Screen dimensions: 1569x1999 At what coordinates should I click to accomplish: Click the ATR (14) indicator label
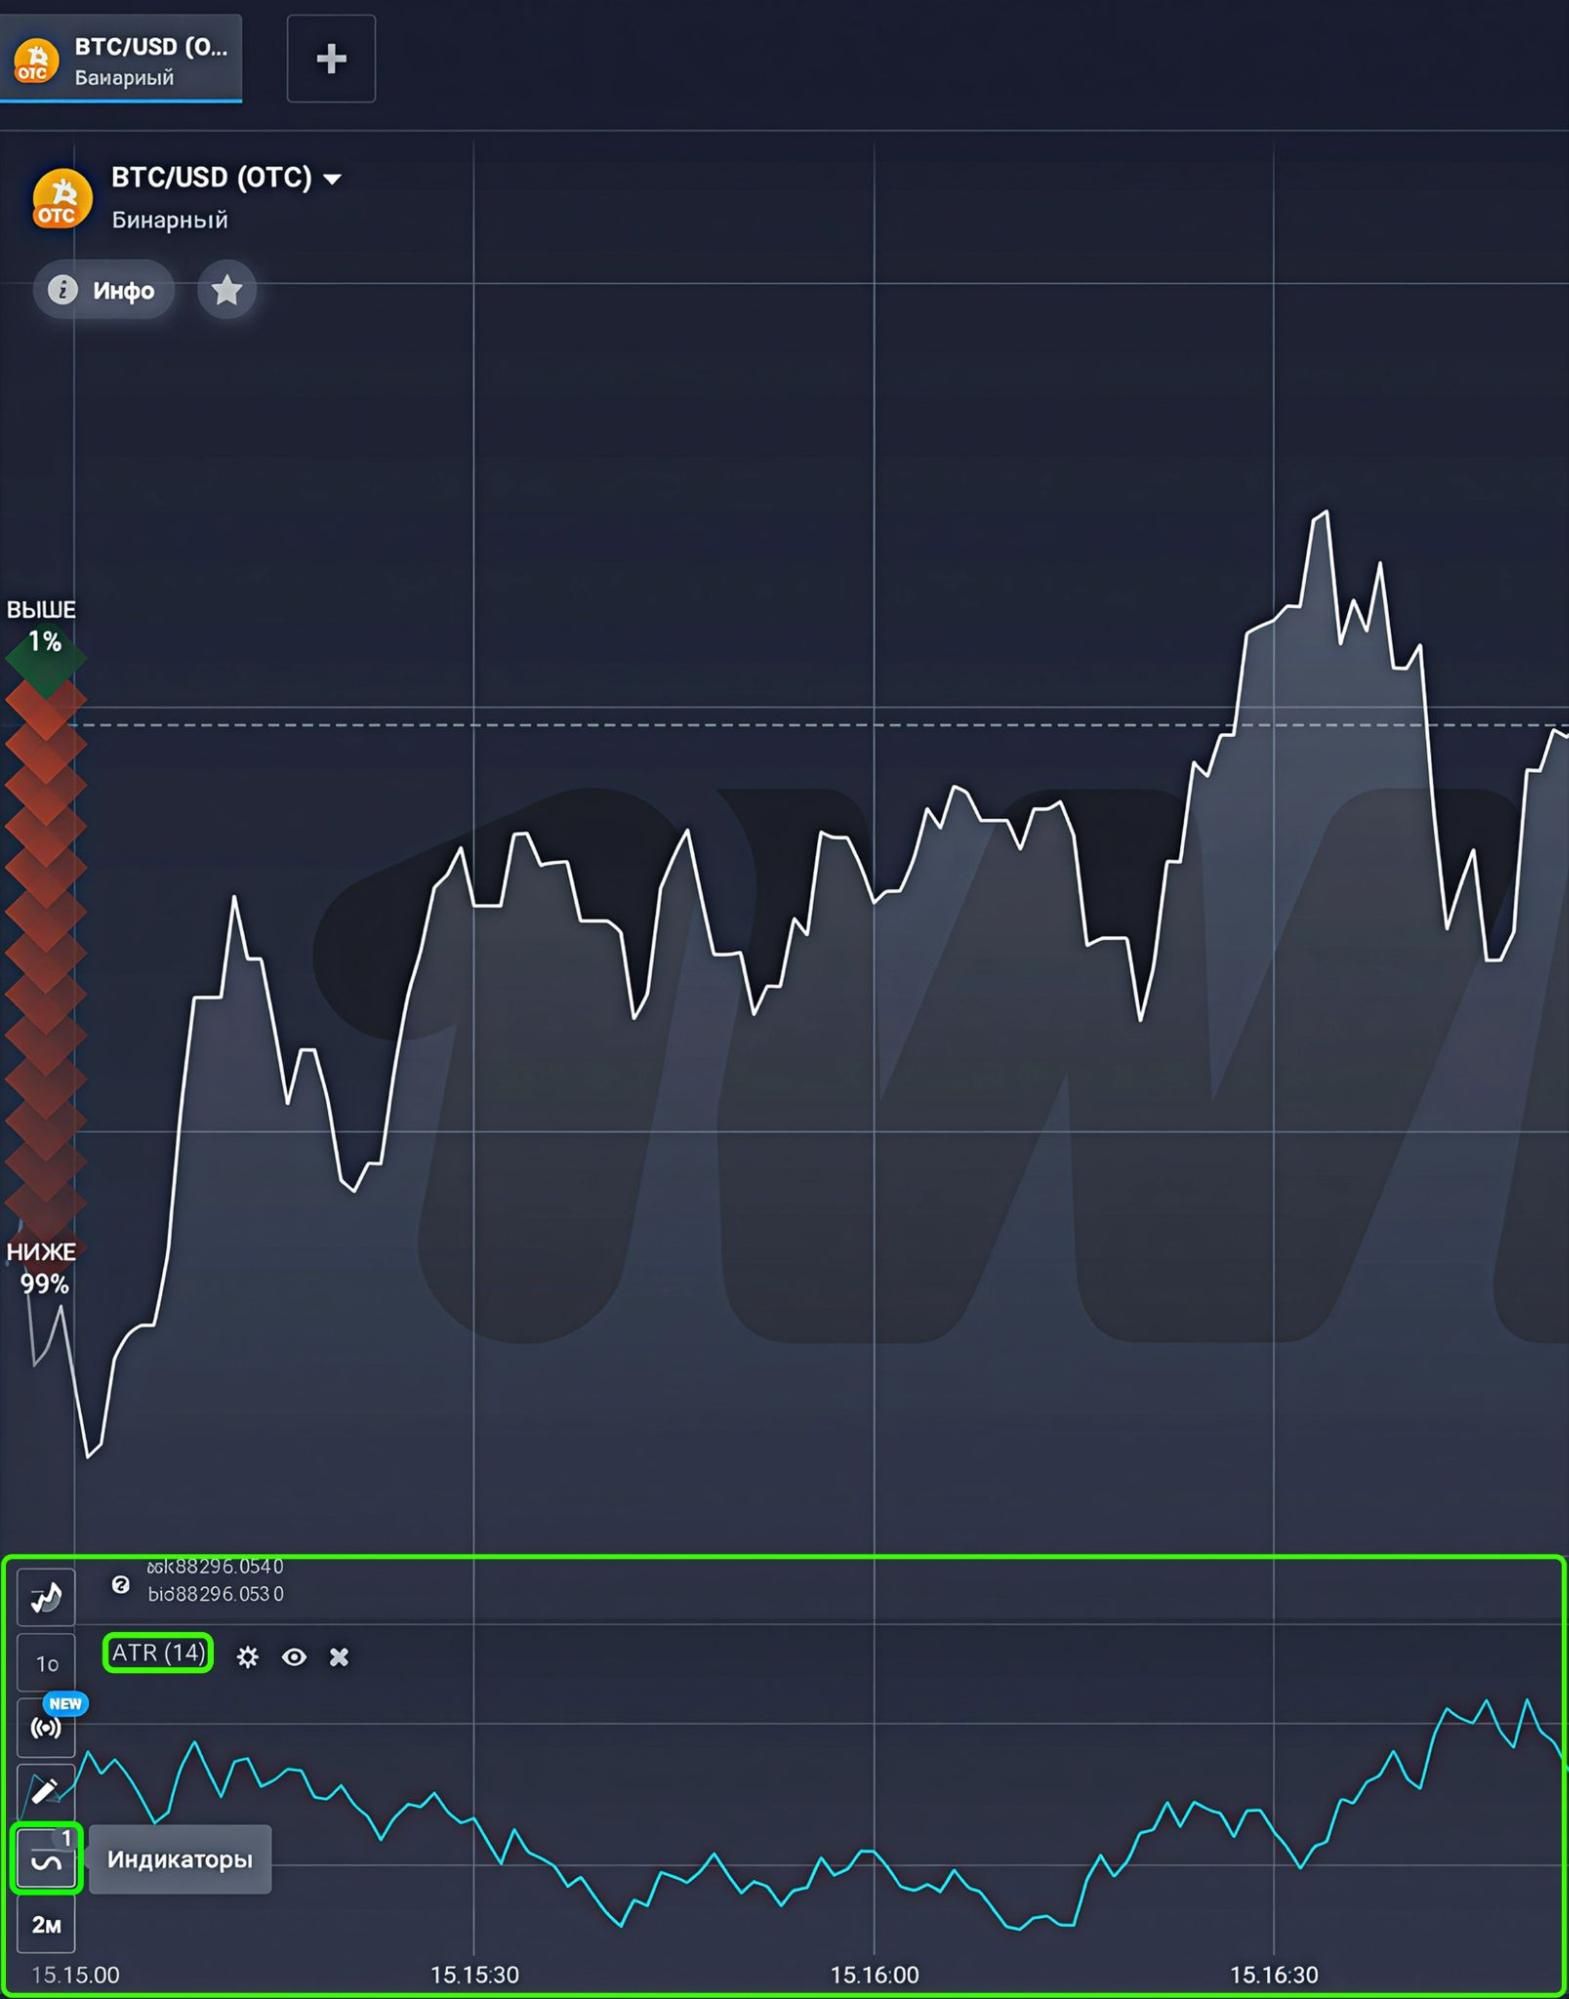point(158,1653)
